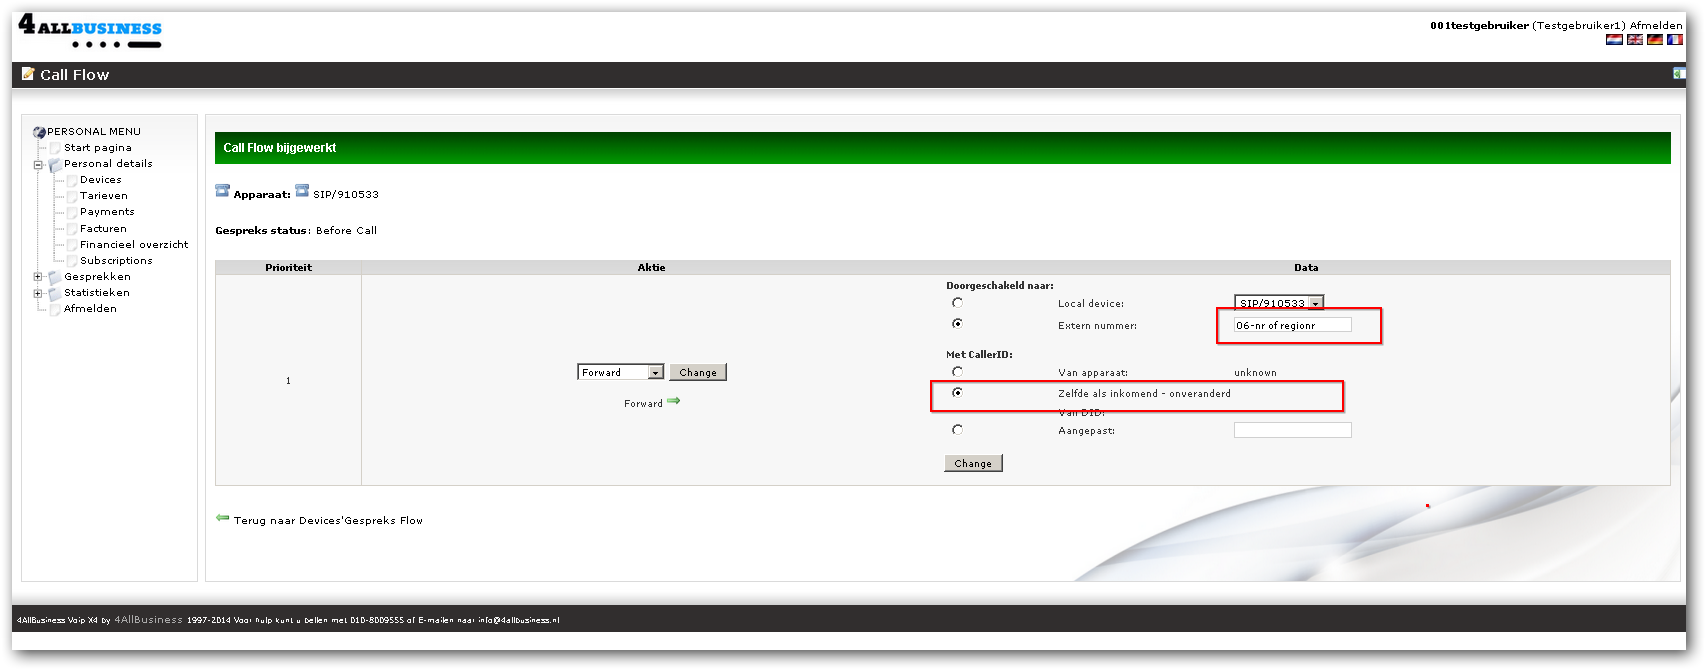The height and width of the screenshot is (670, 1706).
Task: Choose the French flag language icon
Action: [1675, 40]
